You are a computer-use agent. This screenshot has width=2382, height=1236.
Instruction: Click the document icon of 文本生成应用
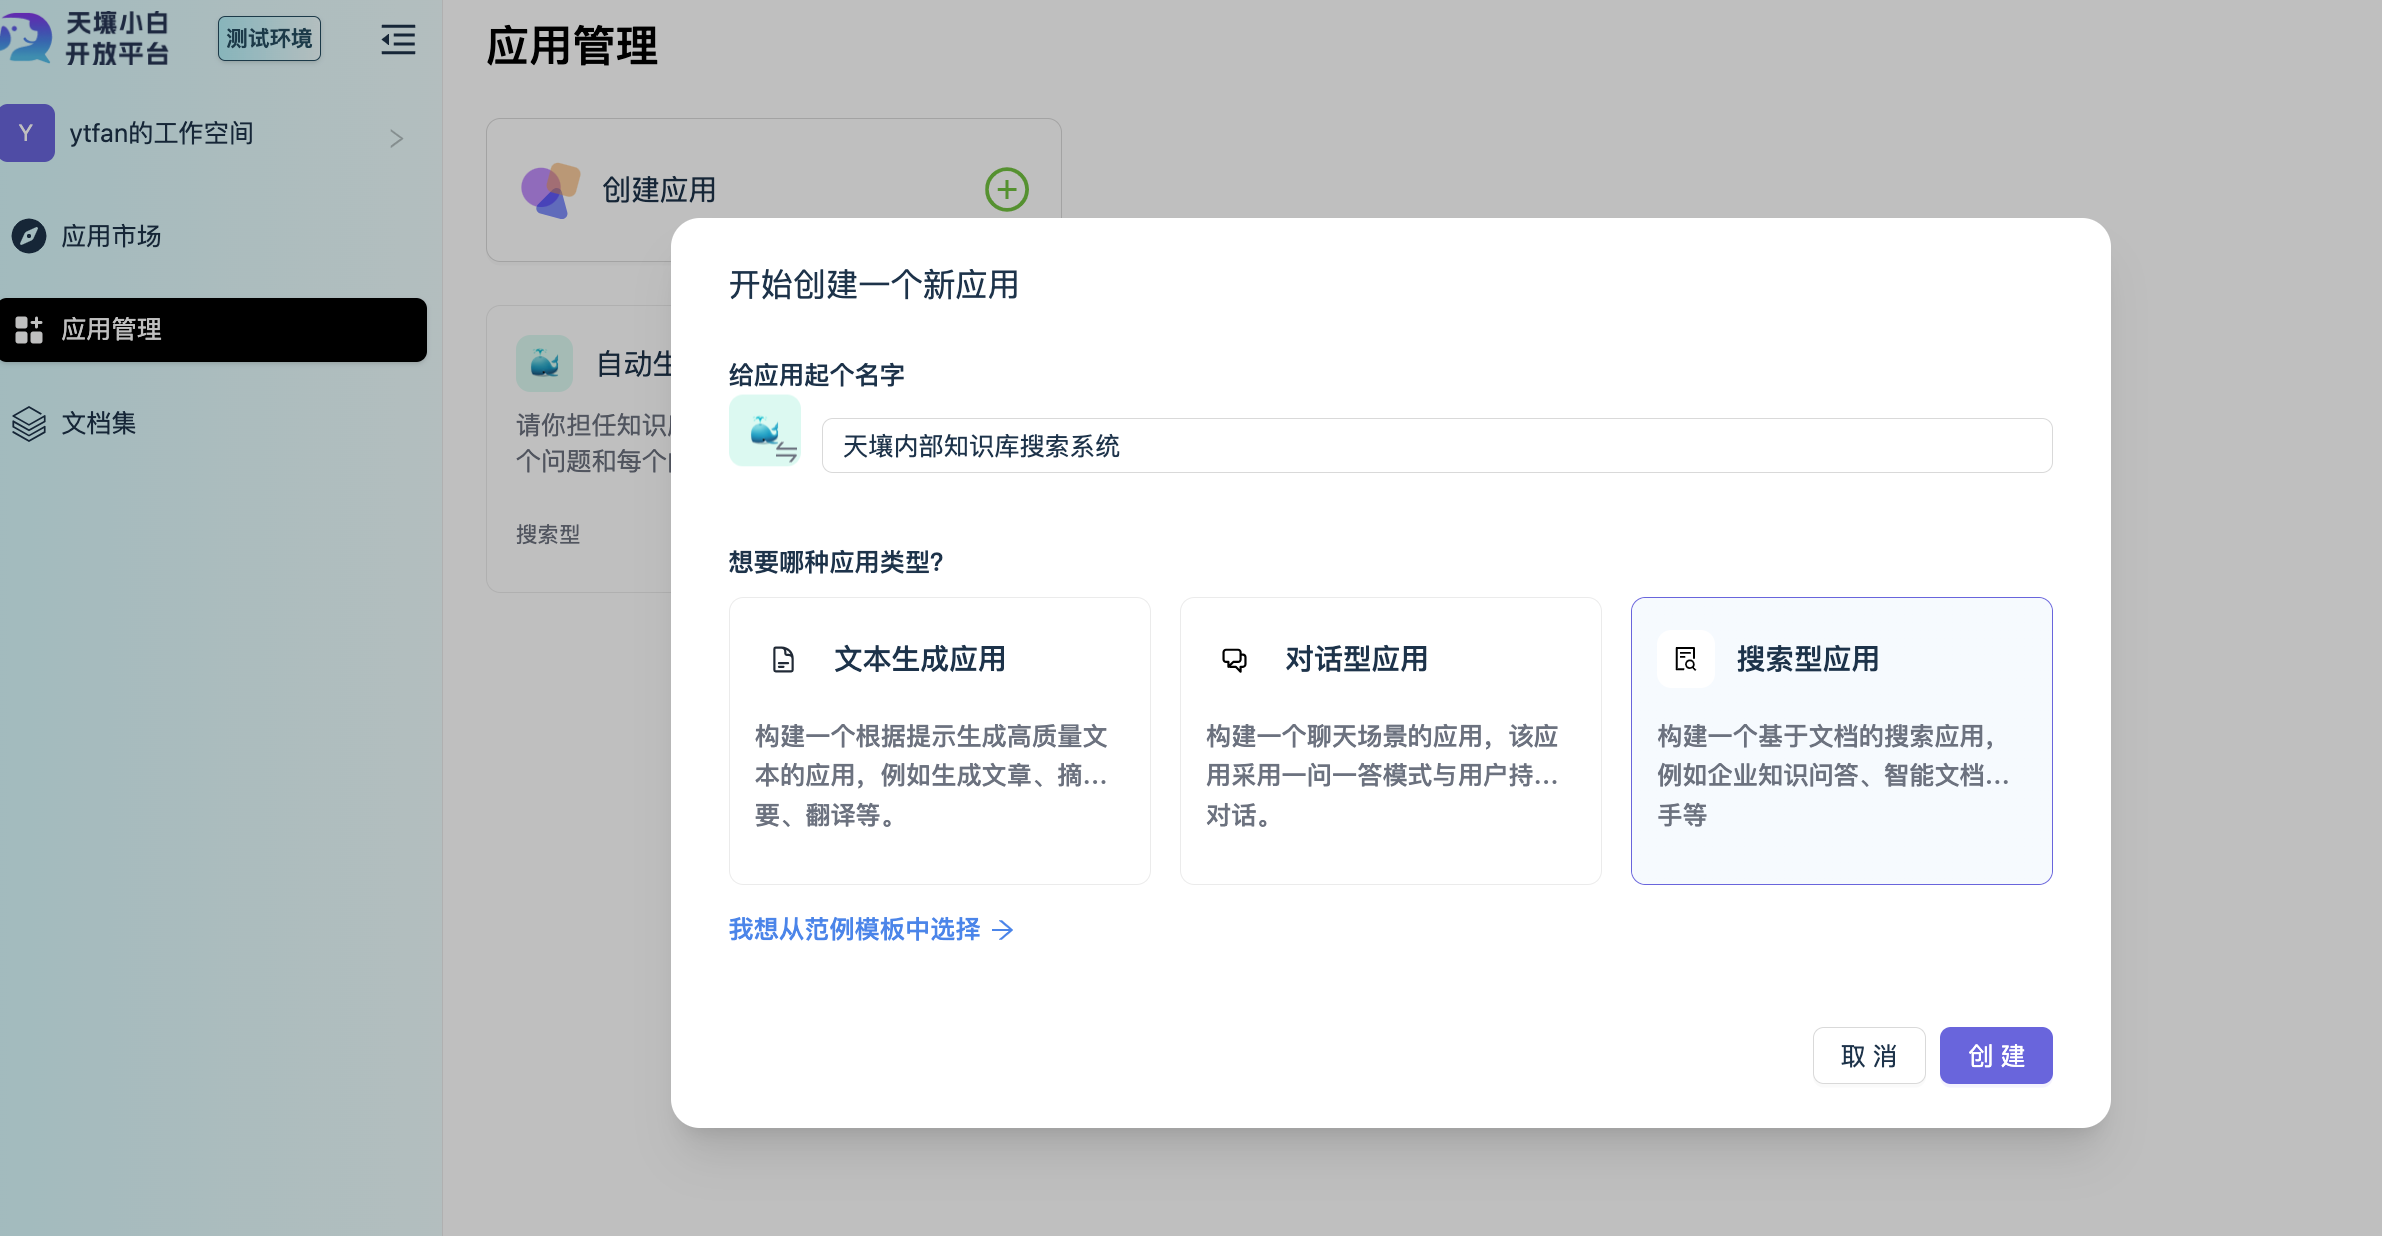784,660
